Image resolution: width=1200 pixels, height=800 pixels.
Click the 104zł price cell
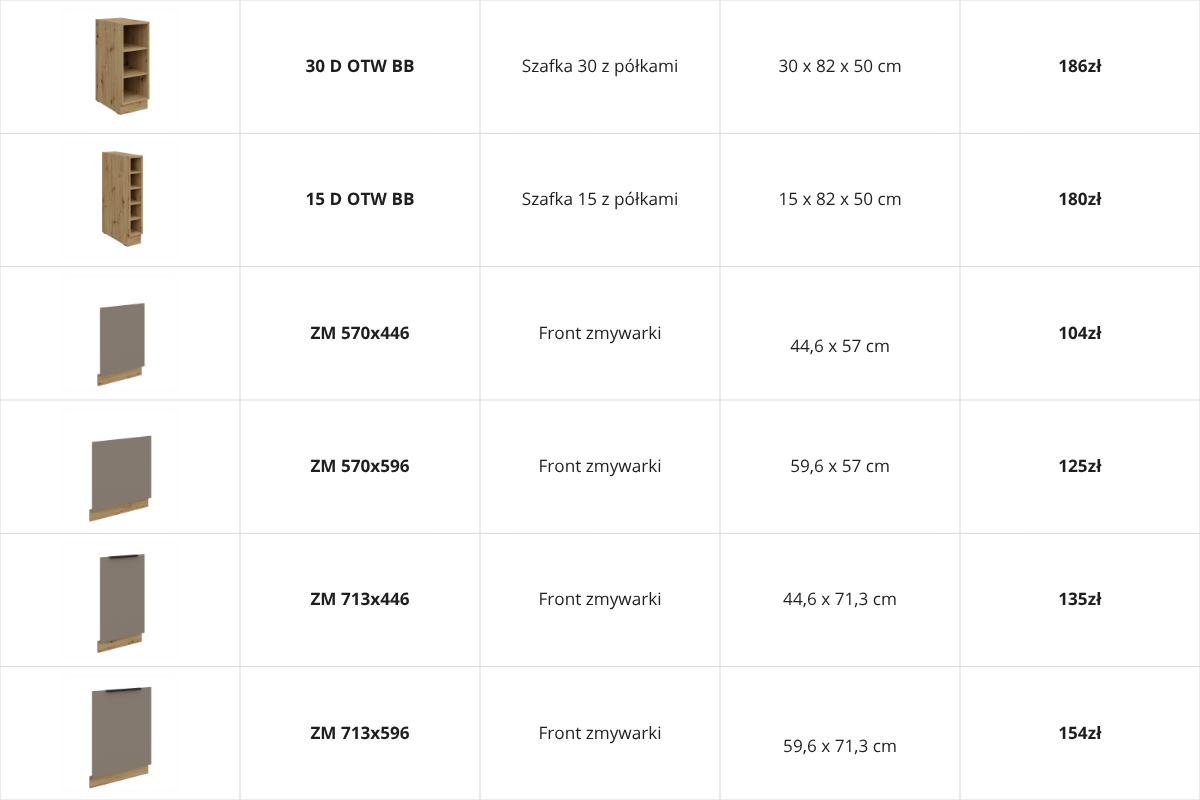pos(1080,333)
